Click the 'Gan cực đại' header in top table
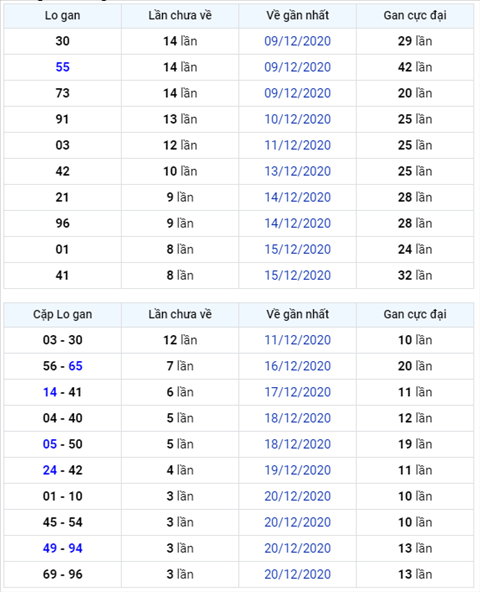The image size is (480, 592). pyautogui.click(x=415, y=15)
